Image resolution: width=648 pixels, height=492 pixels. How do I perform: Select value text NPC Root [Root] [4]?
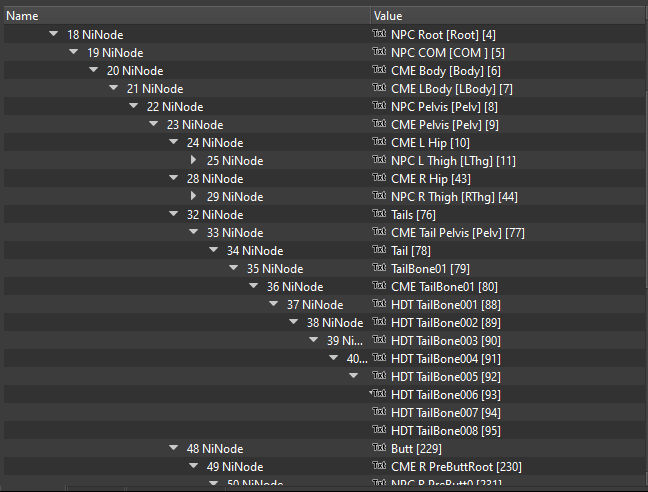pos(443,35)
